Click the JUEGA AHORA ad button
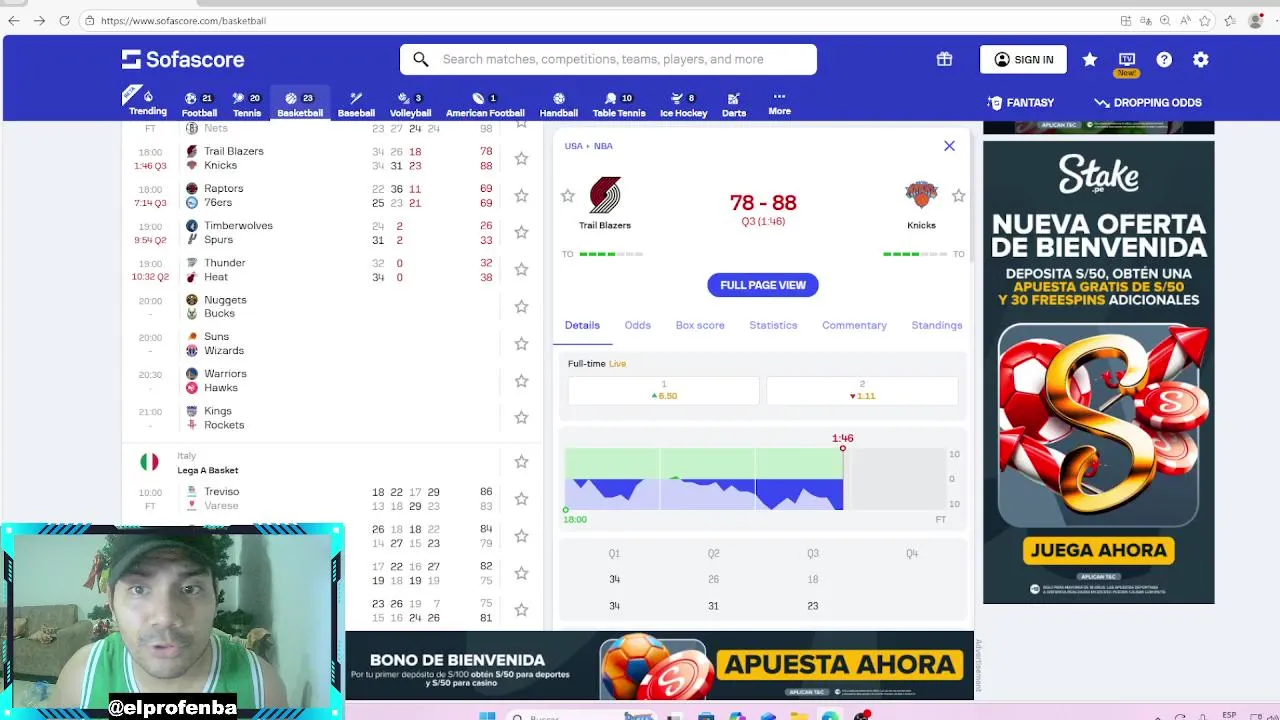 coord(1098,550)
